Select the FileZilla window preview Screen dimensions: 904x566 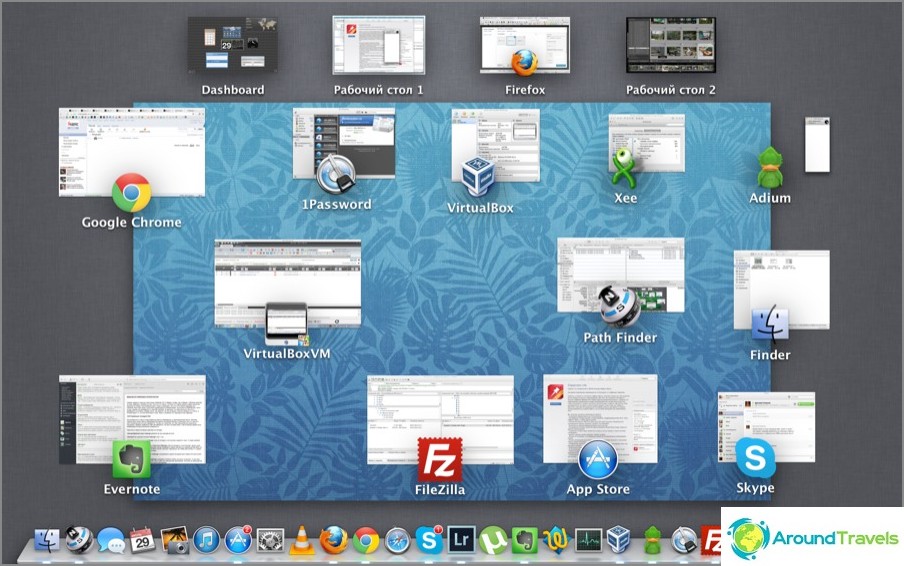coord(440,420)
